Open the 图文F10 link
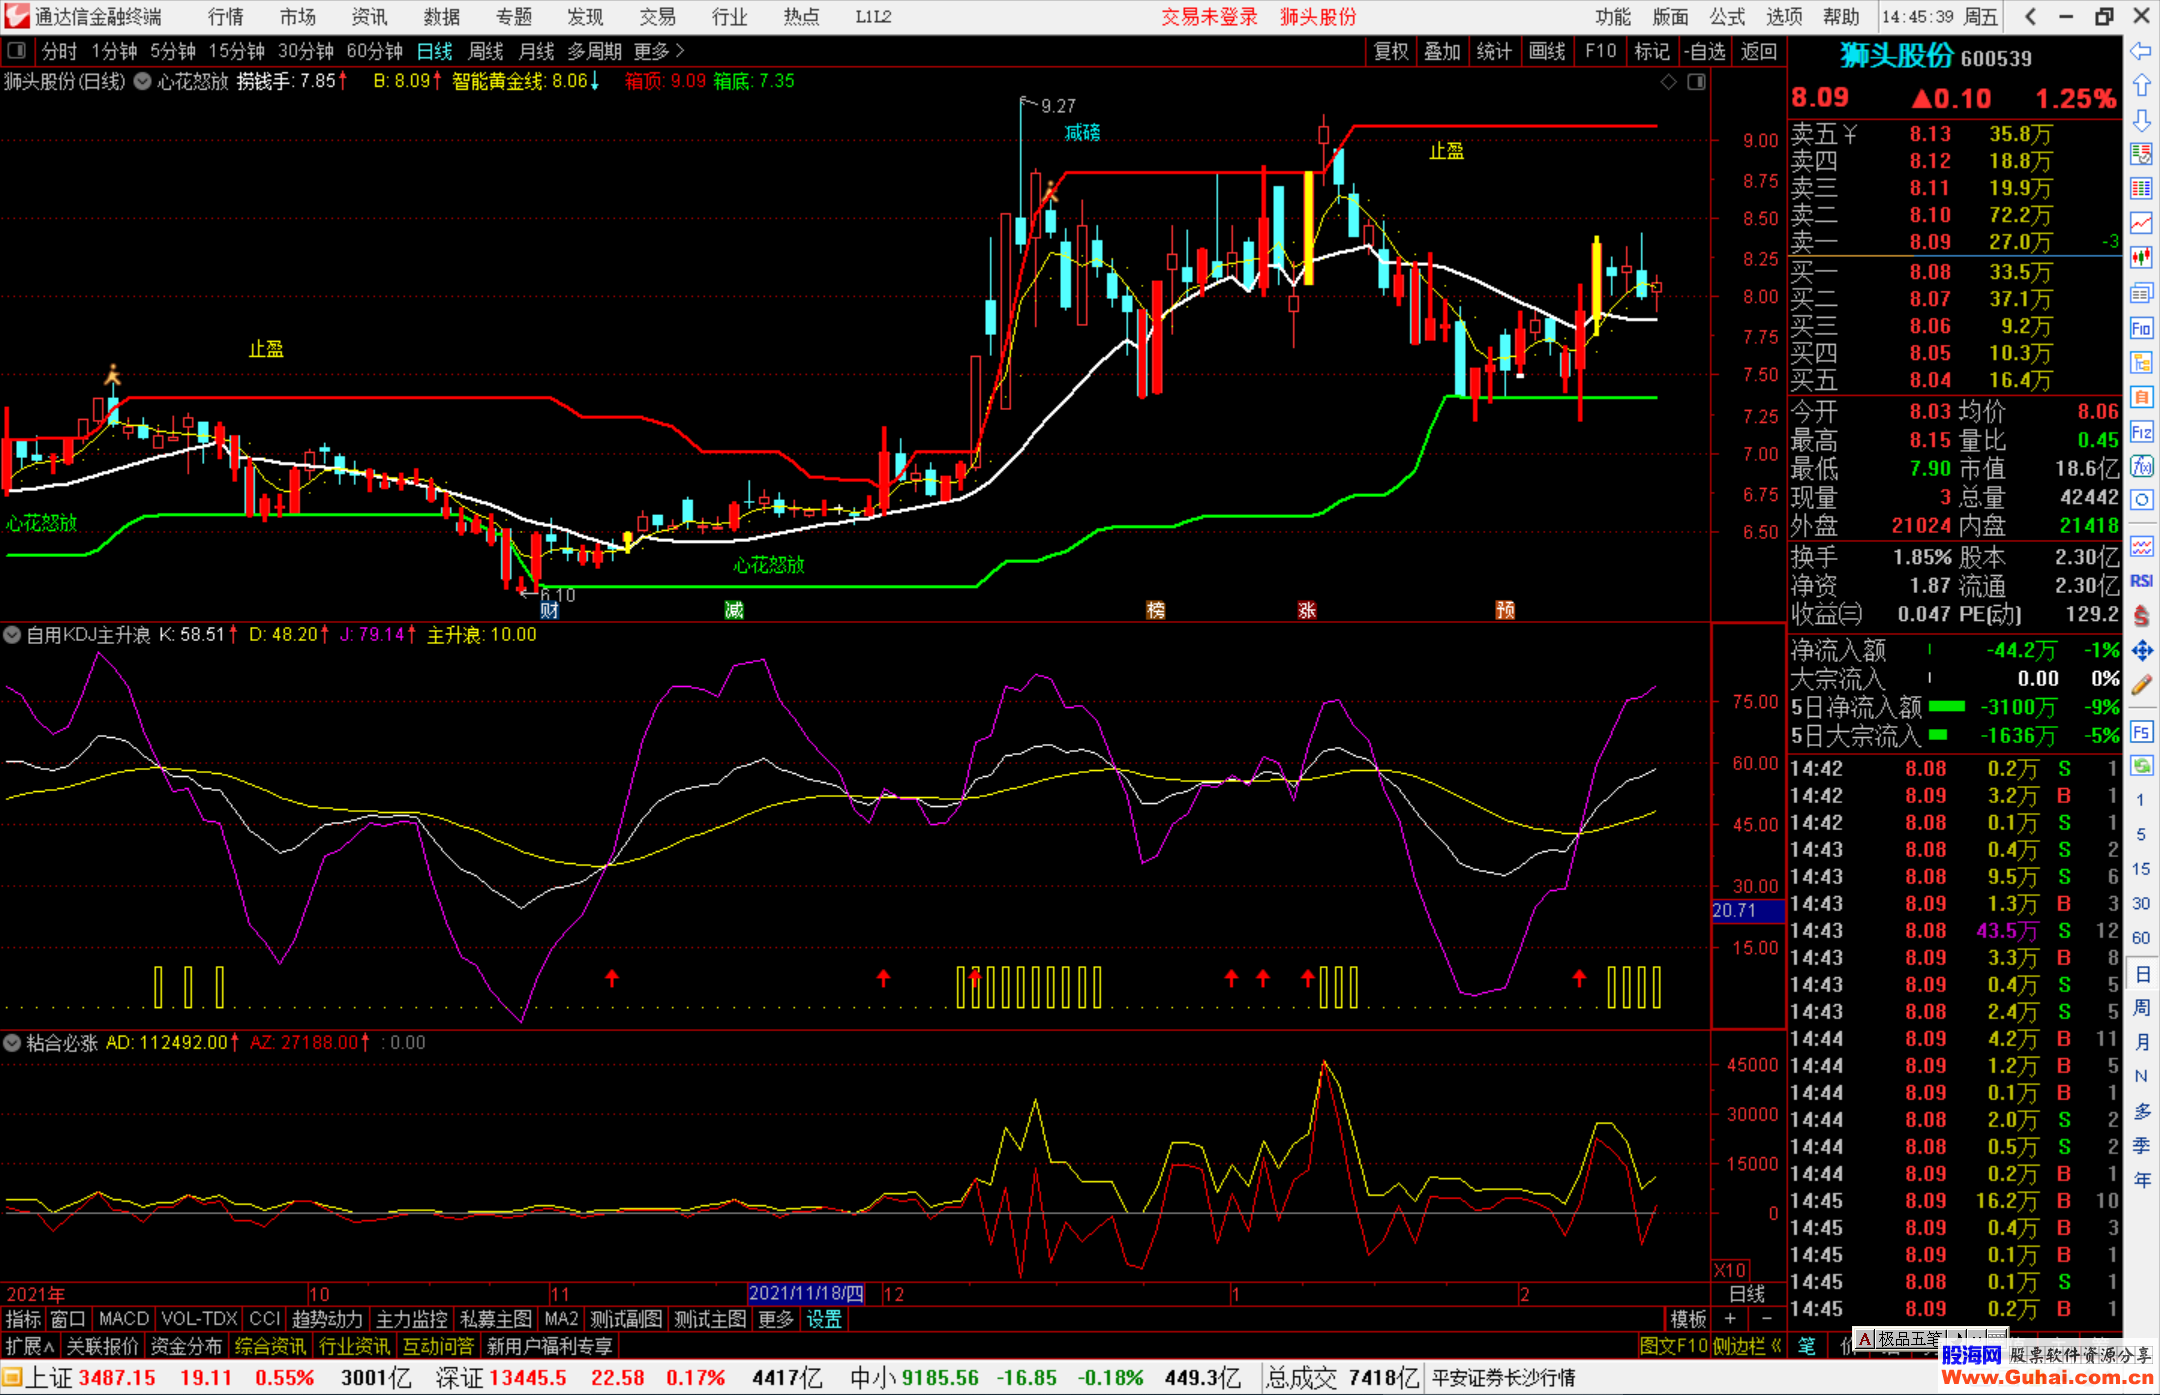 (1673, 1346)
